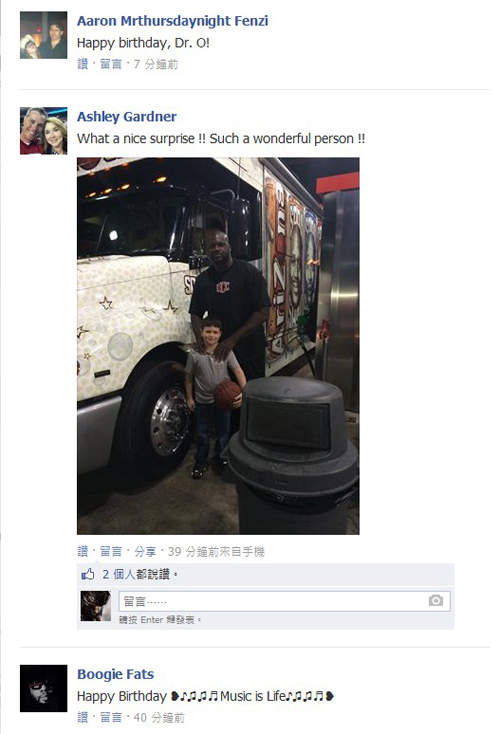Screen dimensions: 500x734
Task: Like Boogie Fats' birthday post
Action: 83,717
